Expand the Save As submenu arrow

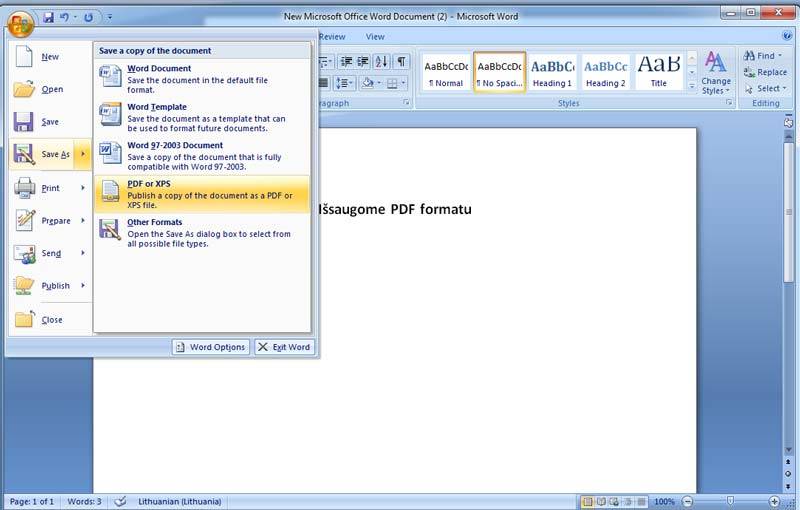click(83, 154)
